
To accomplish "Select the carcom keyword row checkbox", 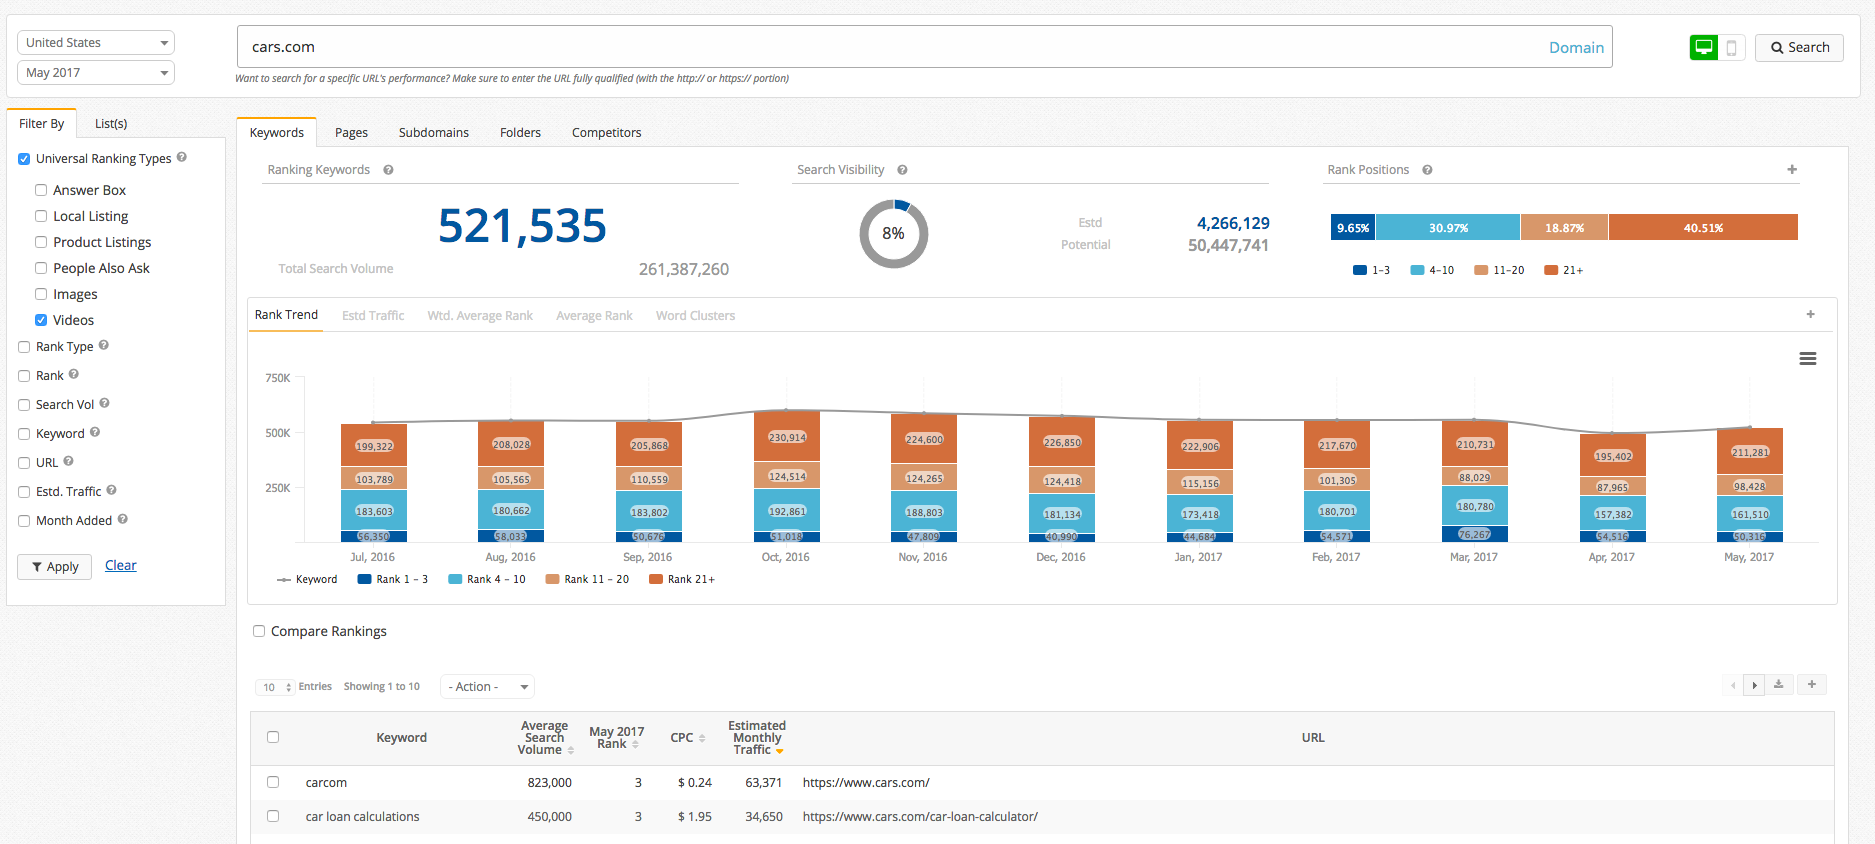I will (x=273, y=782).
